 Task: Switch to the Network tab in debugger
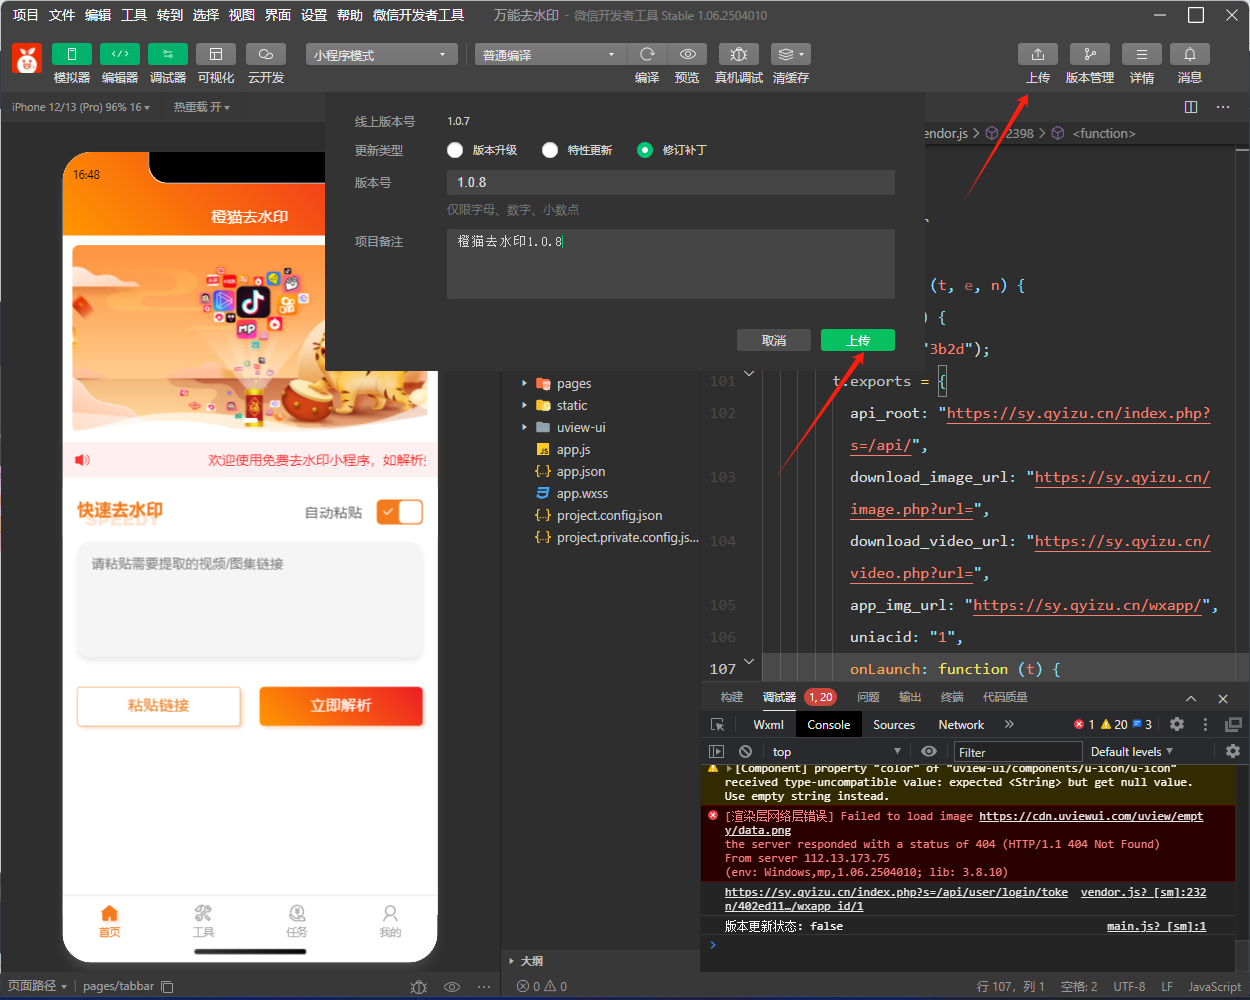(960, 725)
